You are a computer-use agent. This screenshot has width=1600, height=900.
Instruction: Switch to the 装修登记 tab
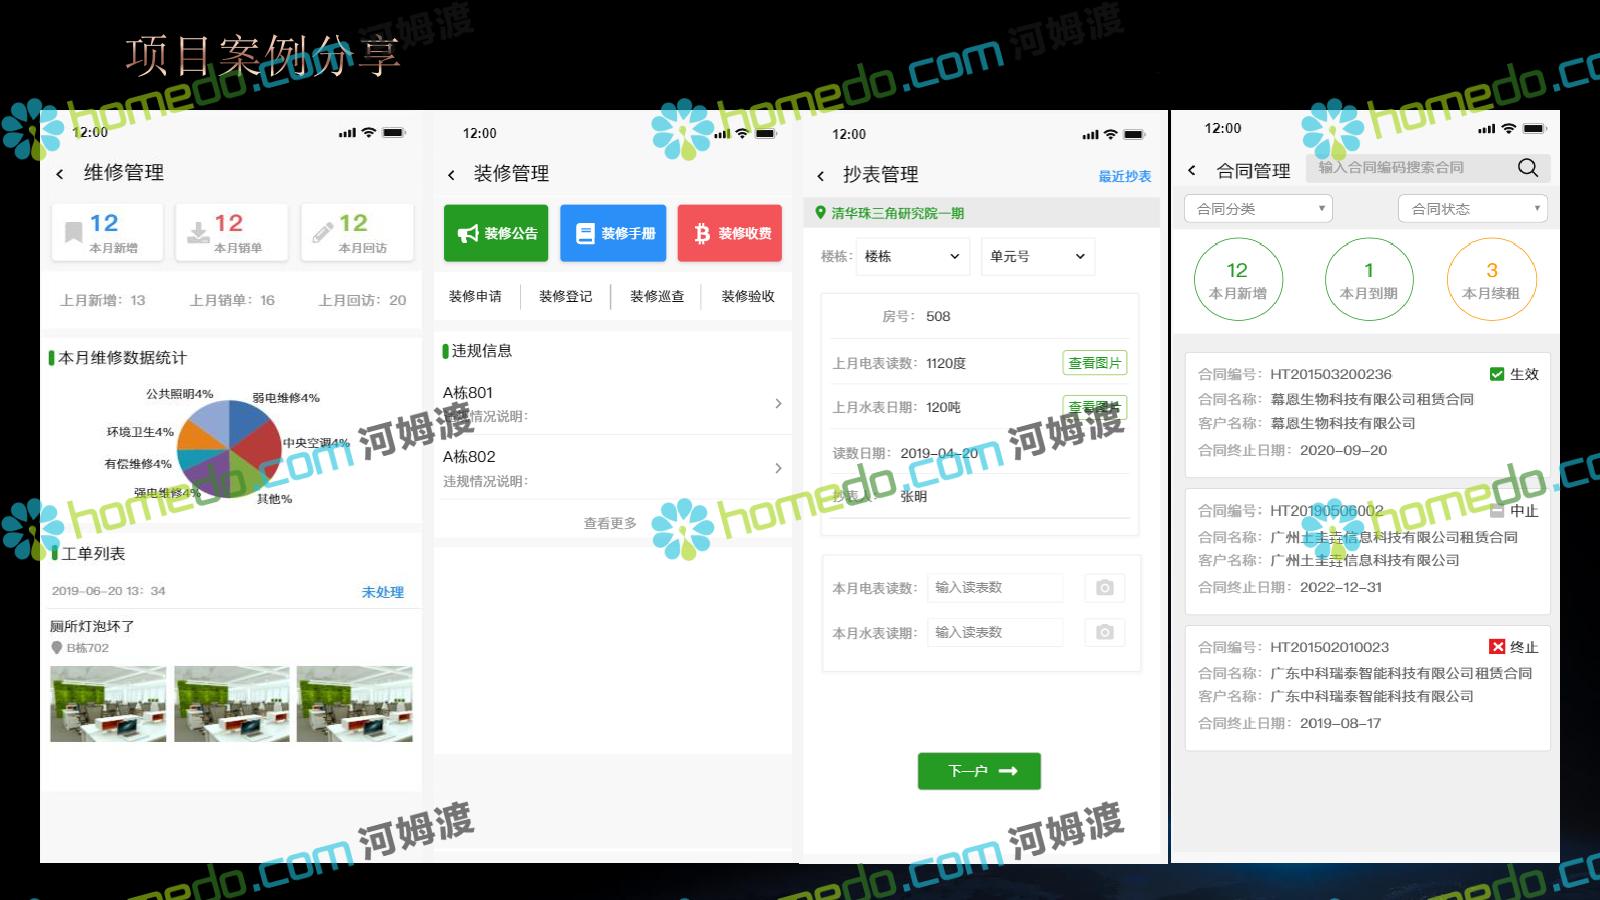click(x=565, y=297)
